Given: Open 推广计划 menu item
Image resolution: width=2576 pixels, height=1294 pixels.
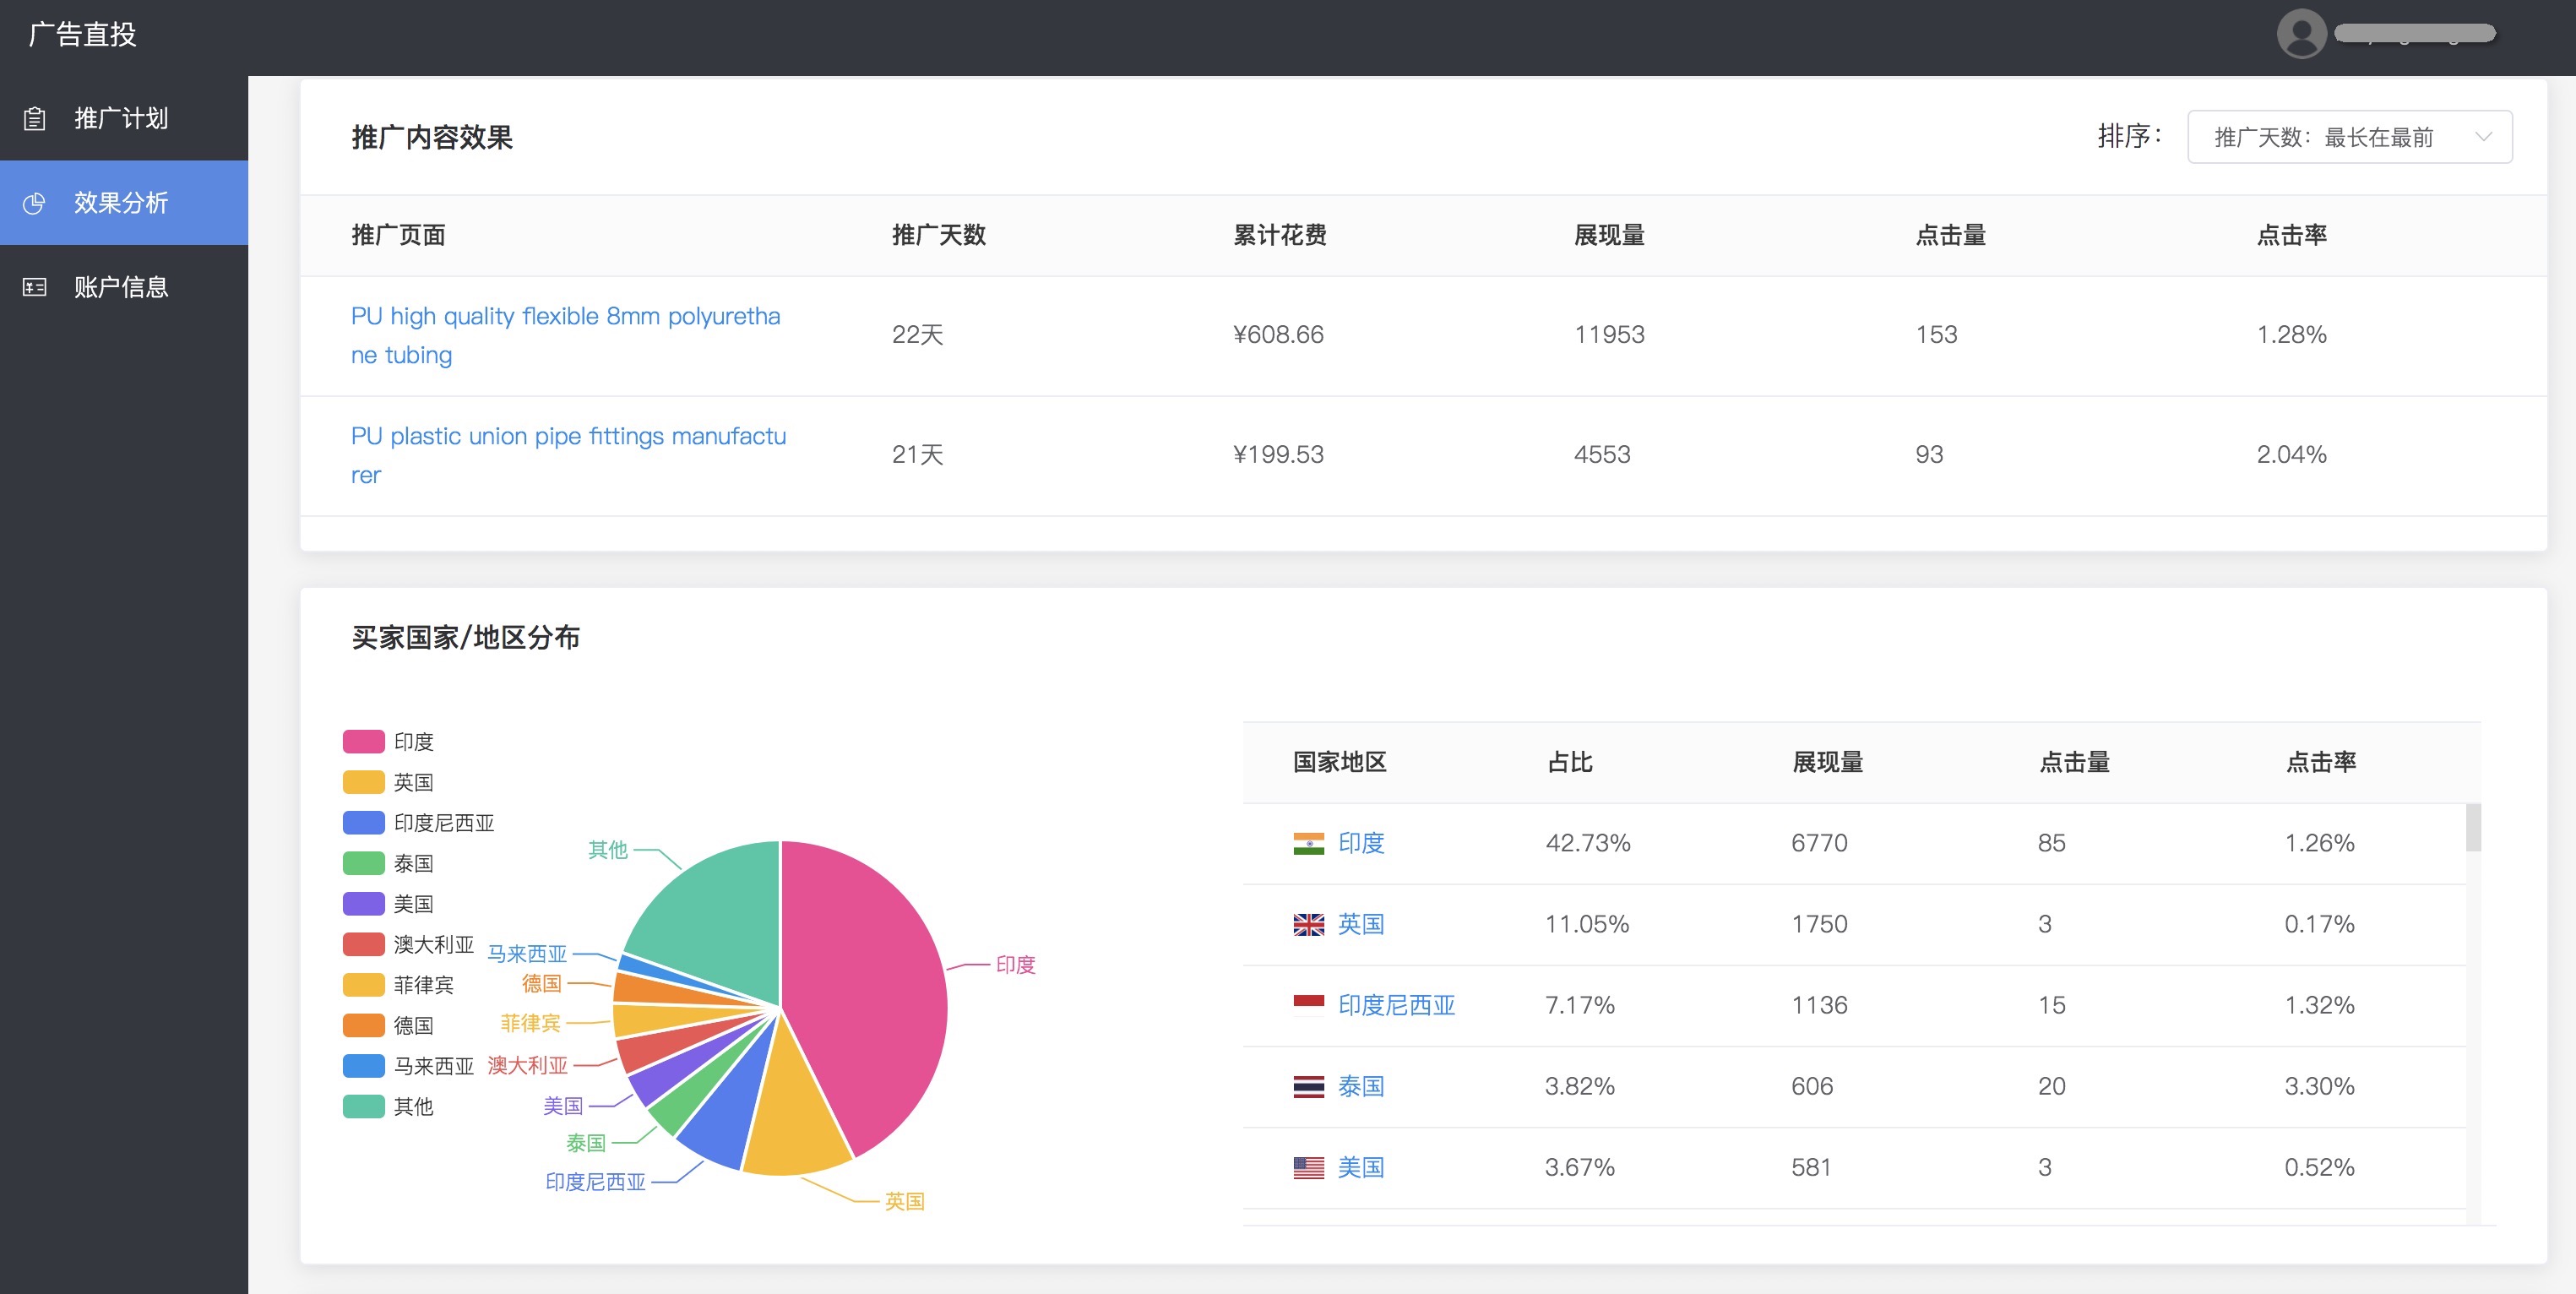Looking at the screenshot, I should (x=121, y=119).
